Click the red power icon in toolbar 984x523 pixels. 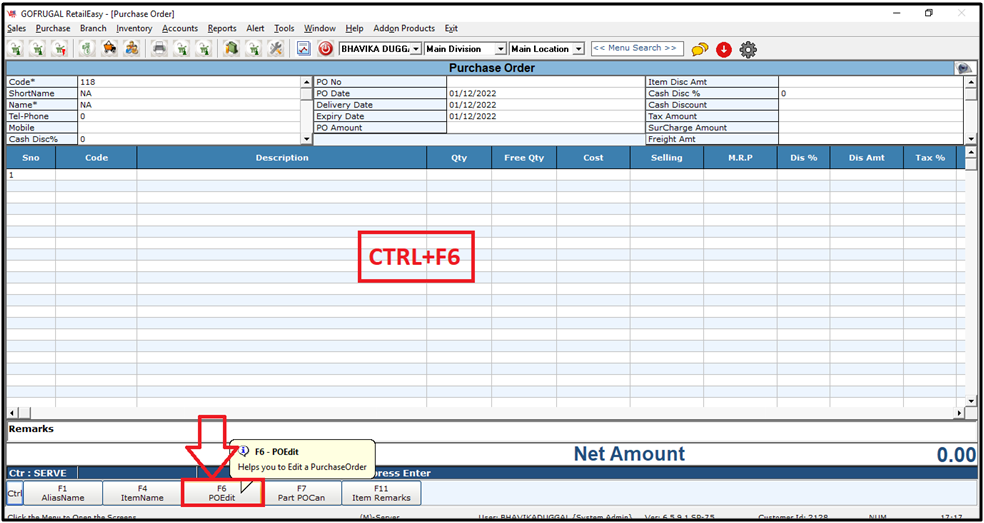pos(325,48)
